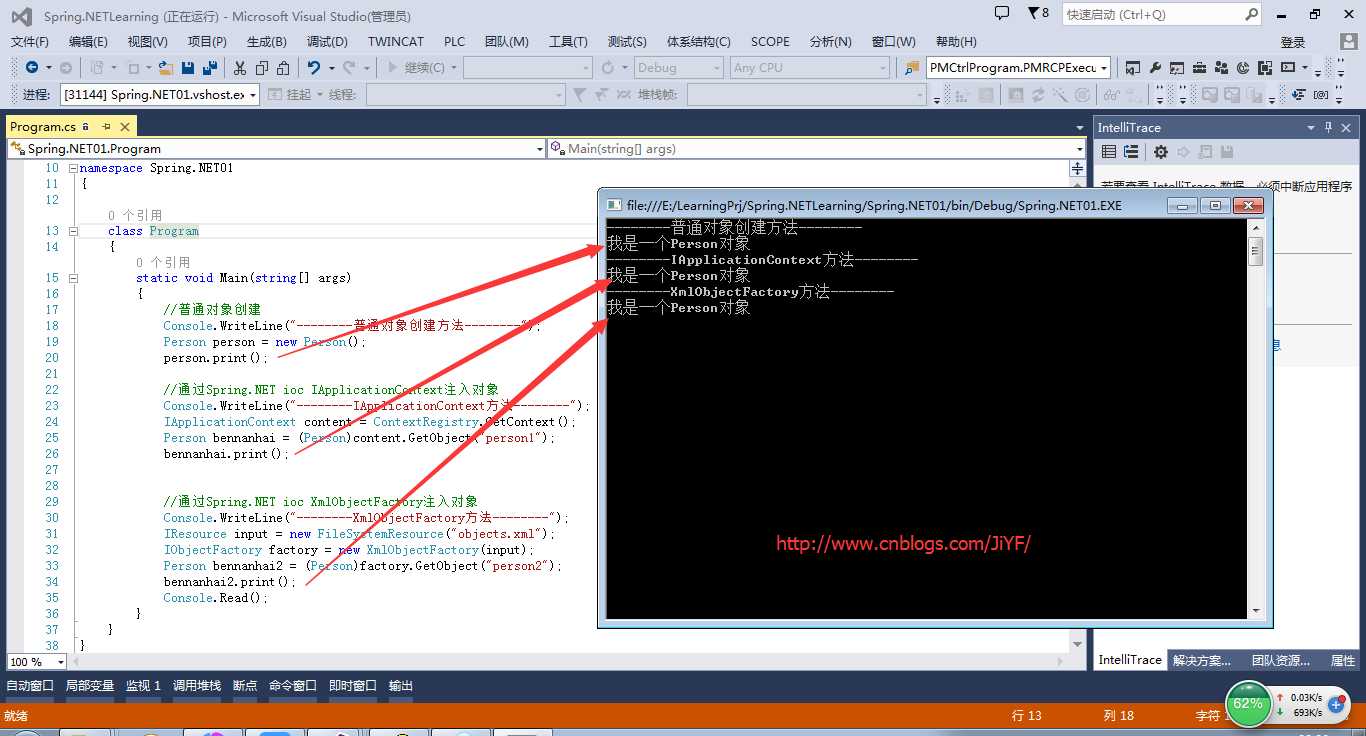
Task: Click the Save All multi-disk icon
Action: tap(210, 68)
